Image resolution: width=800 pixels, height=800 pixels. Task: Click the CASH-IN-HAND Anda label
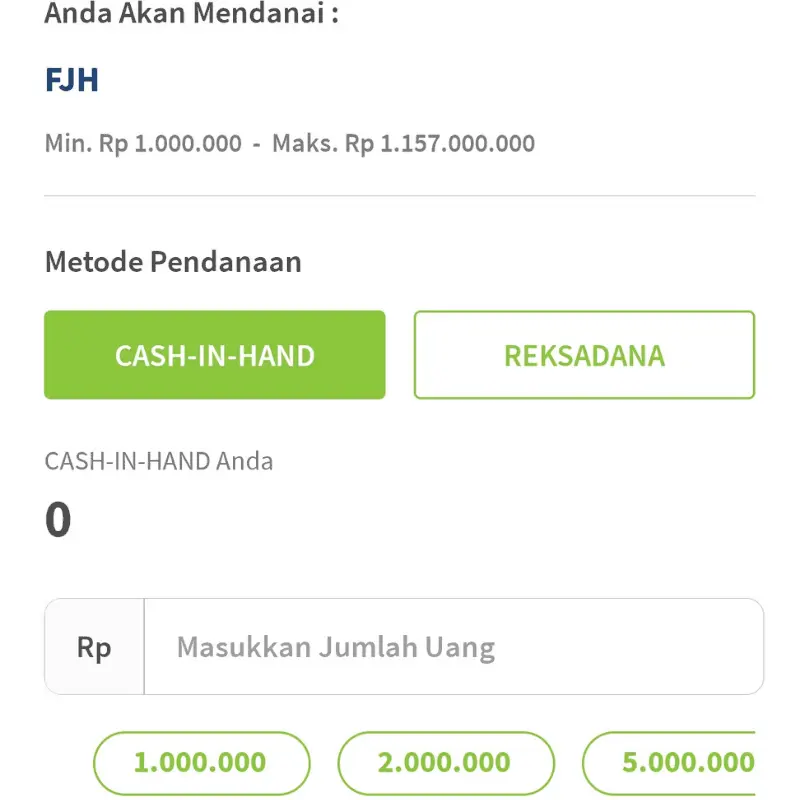pos(158,461)
